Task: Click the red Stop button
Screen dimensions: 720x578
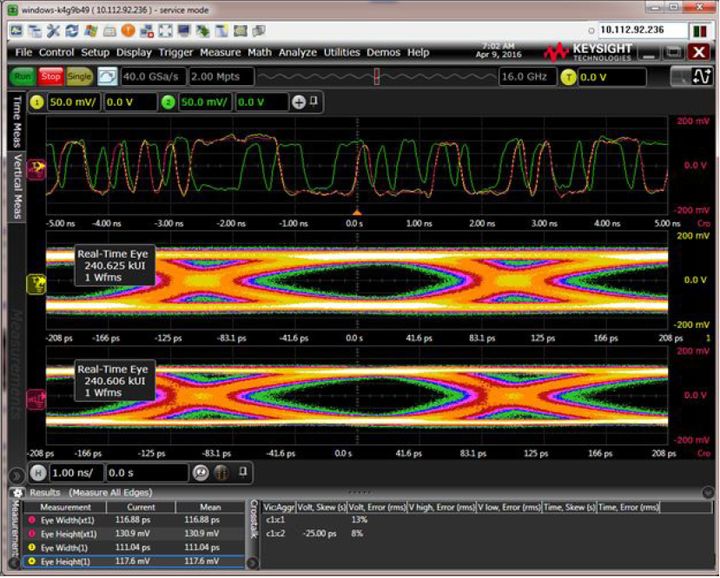Action: [x=51, y=76]
